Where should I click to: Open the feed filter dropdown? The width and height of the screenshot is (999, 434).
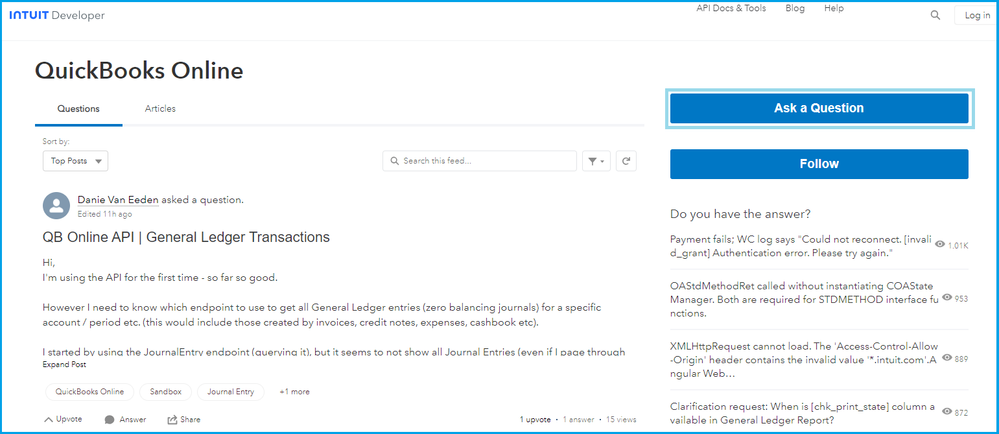click(x=596, y=160)
